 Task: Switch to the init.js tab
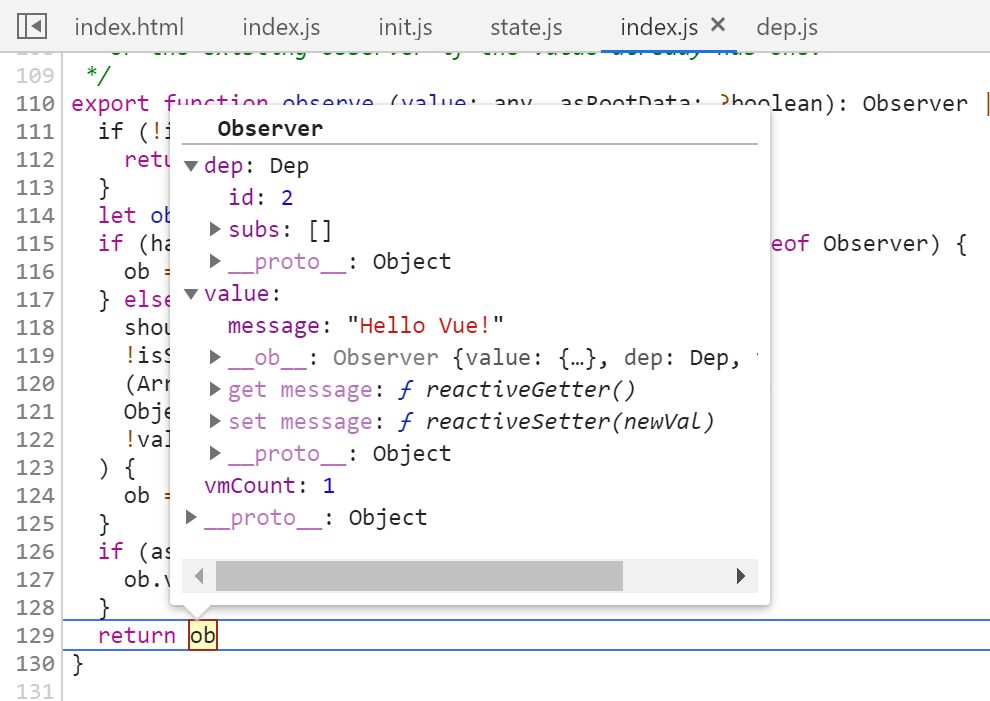tap(405, 27)
